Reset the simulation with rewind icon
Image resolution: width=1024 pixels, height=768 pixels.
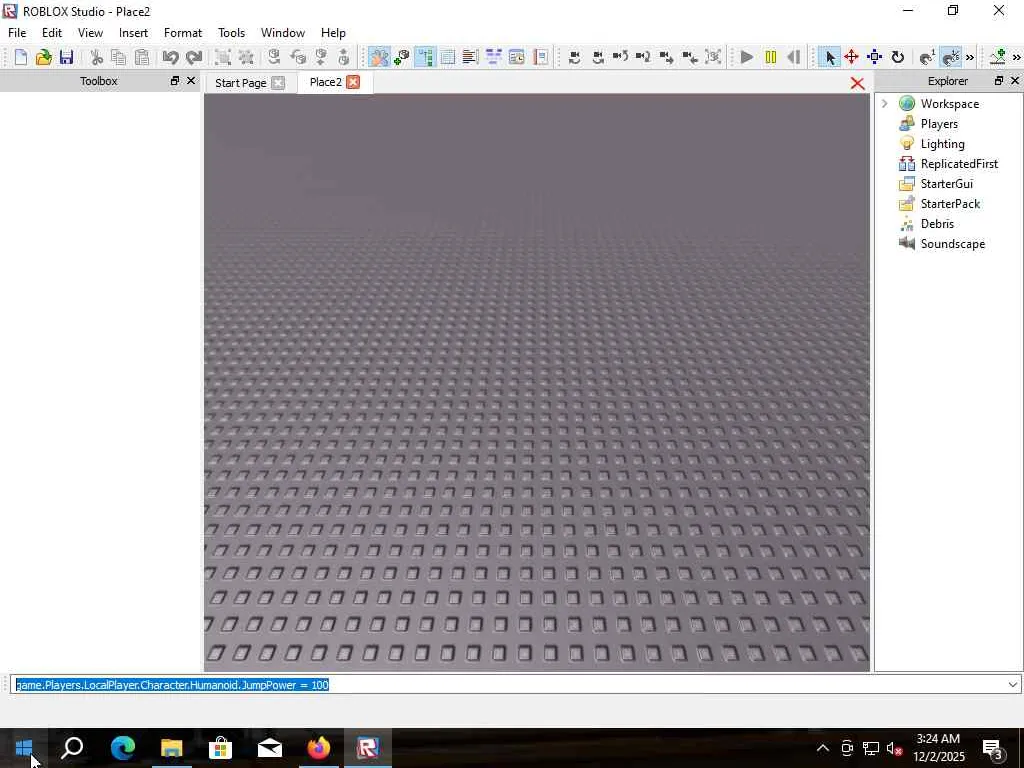click(793, 57)
